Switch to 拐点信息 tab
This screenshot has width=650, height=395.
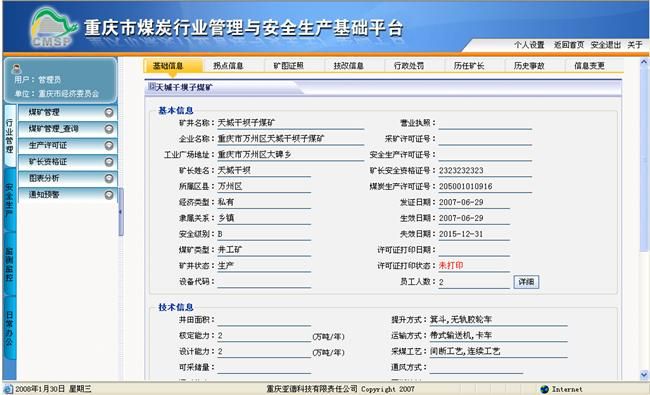tap(228, 66)
